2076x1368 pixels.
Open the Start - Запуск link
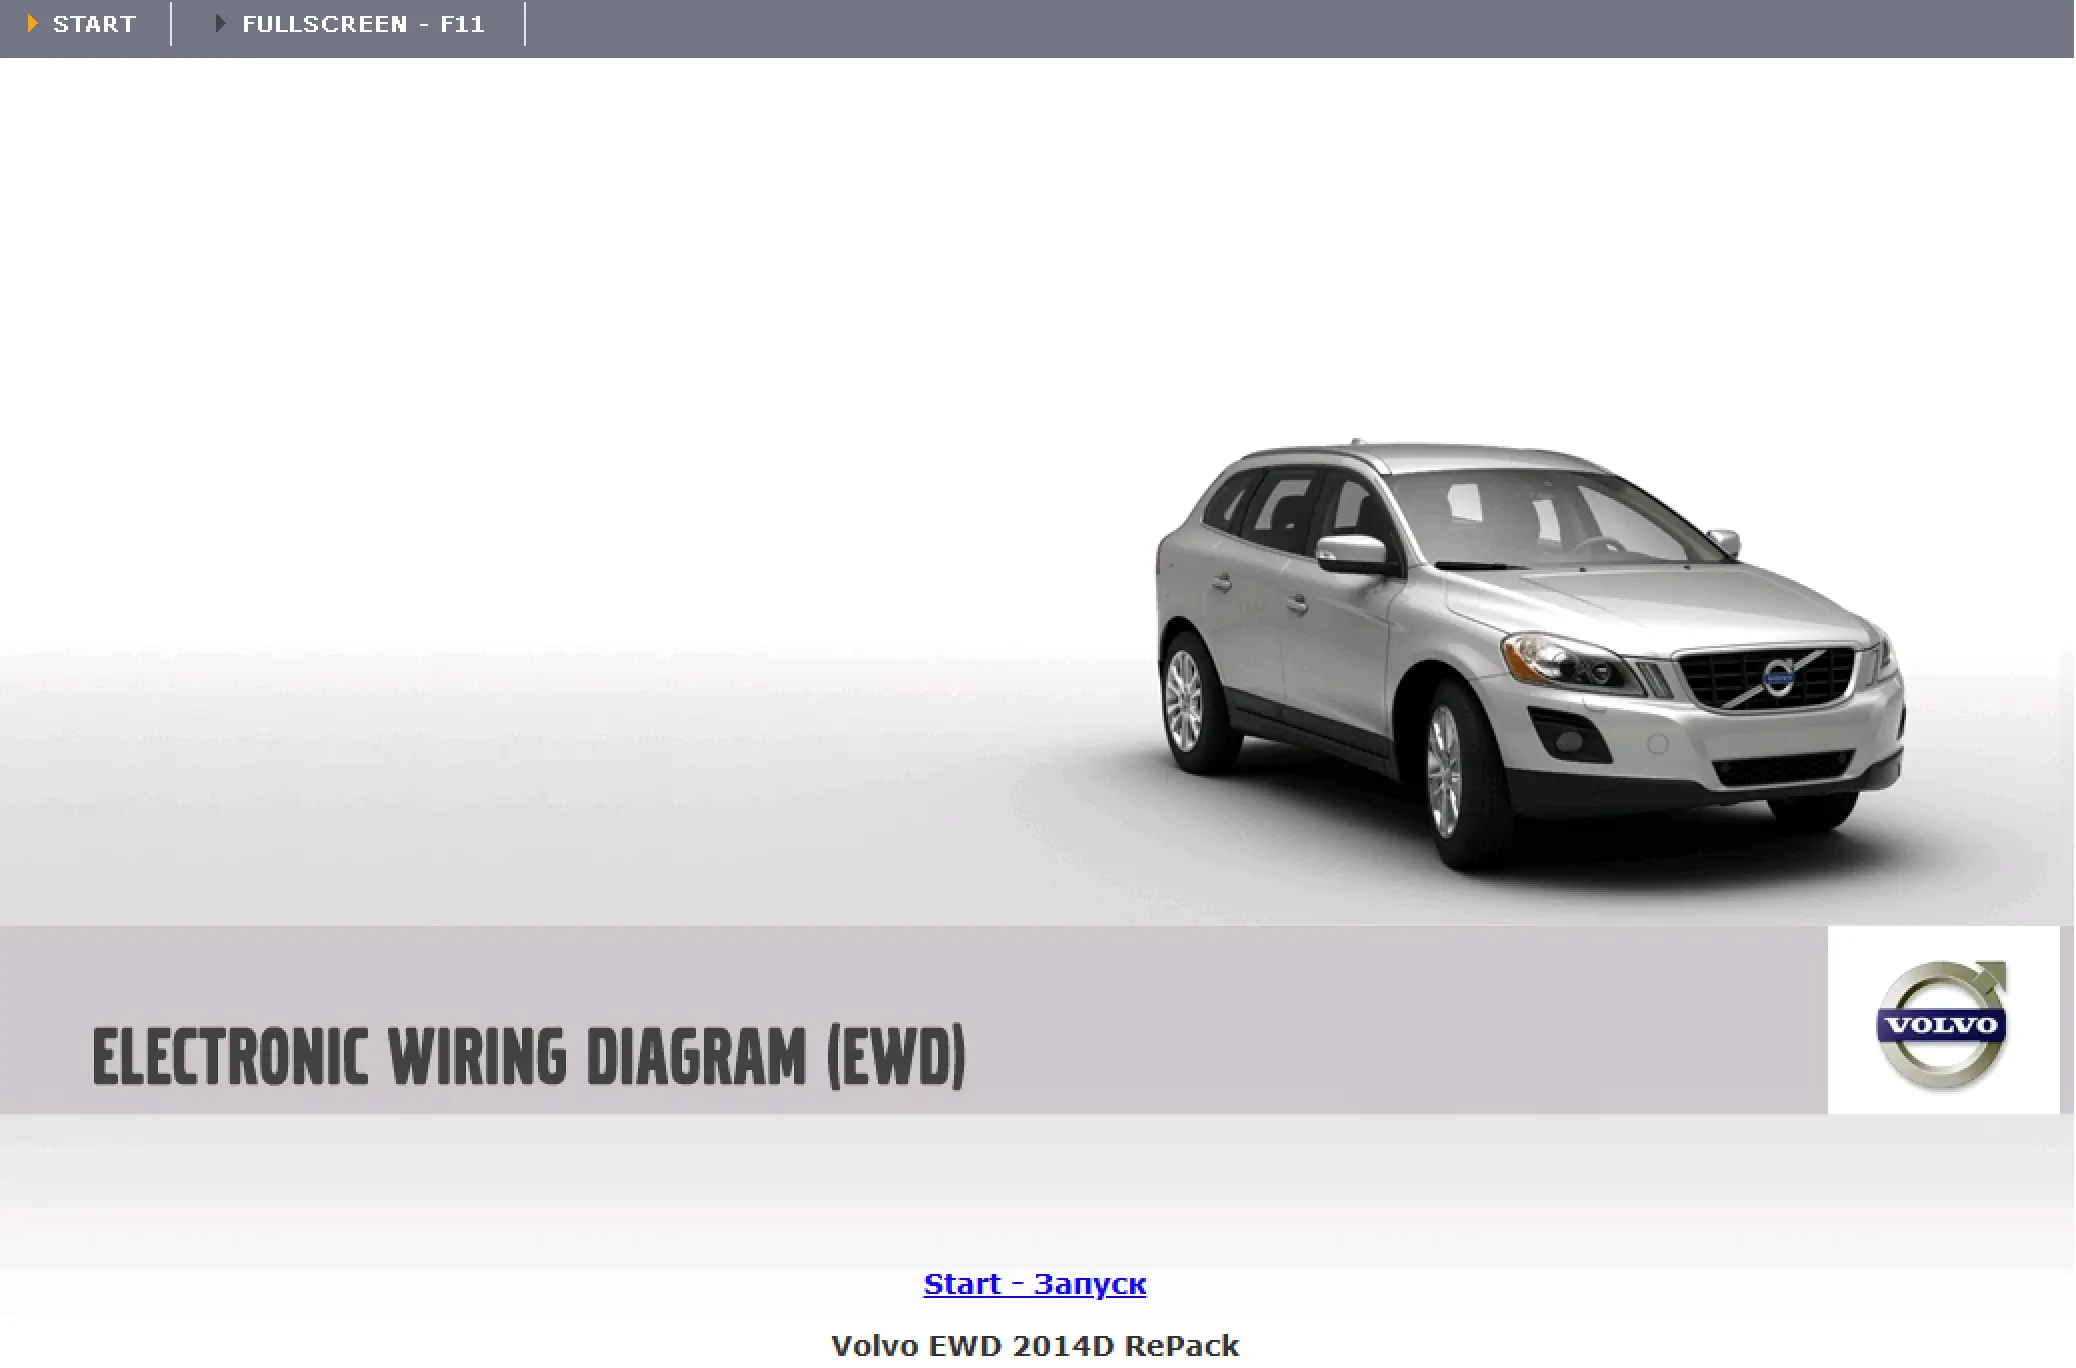pos(1034,1284)
